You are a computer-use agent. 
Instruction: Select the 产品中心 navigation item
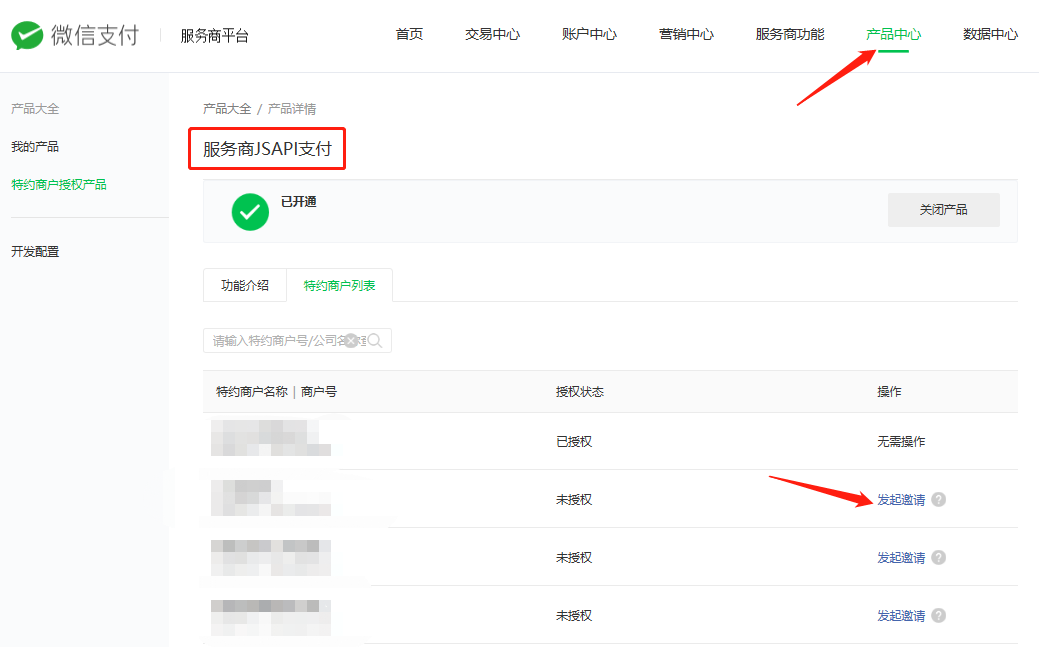click(x=893, y=34)
